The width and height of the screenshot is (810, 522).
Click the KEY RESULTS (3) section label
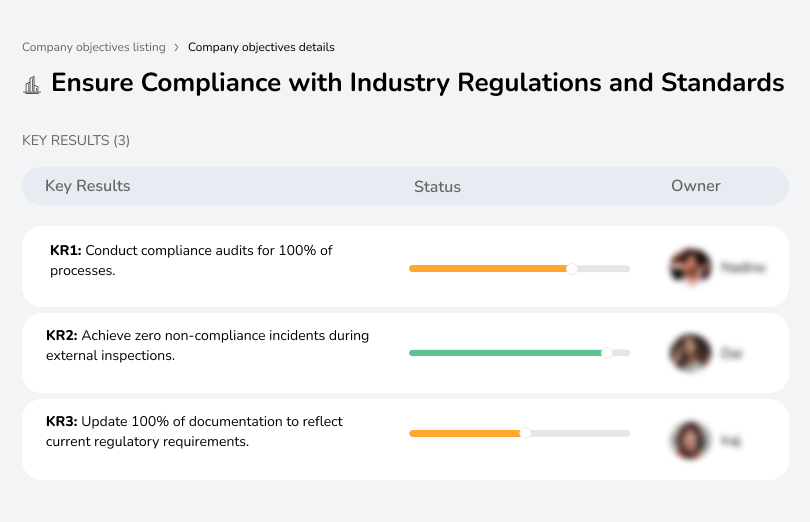[x=76, y=141]
